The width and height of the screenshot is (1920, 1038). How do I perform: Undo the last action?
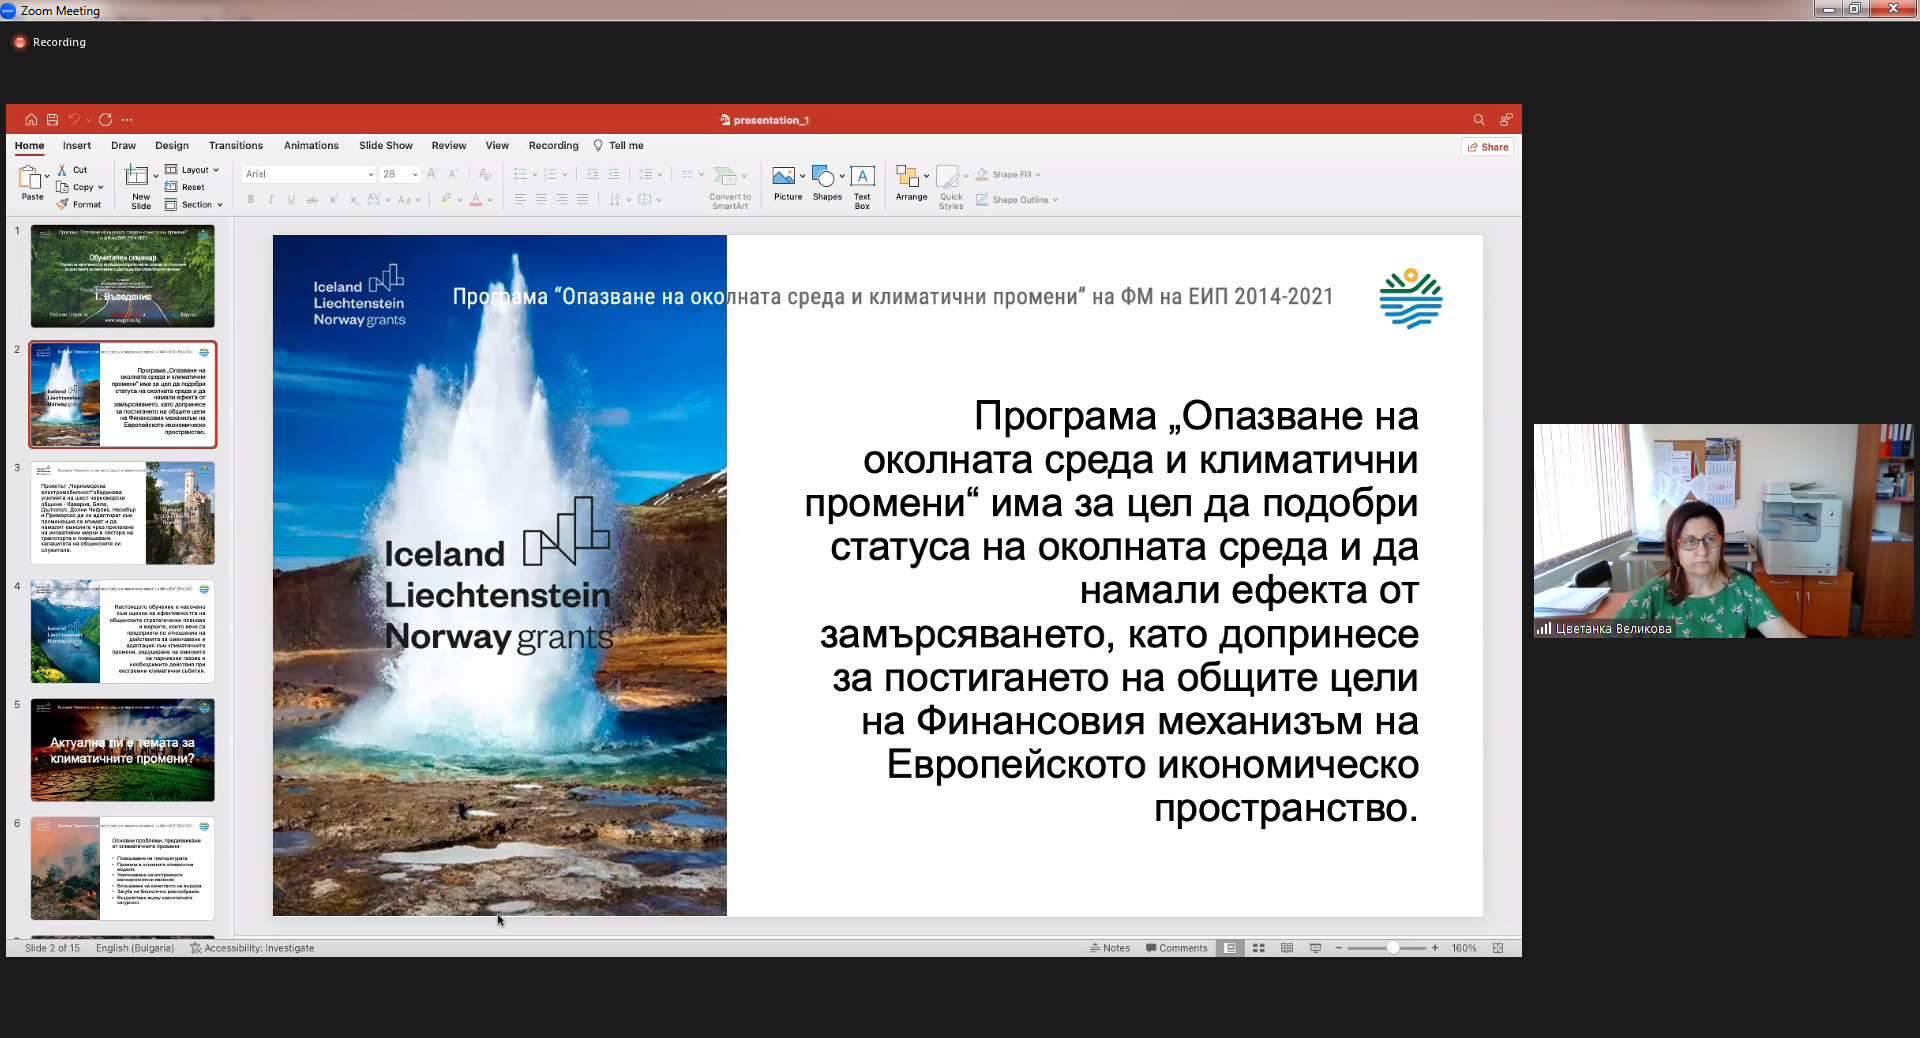click(74, 120)
